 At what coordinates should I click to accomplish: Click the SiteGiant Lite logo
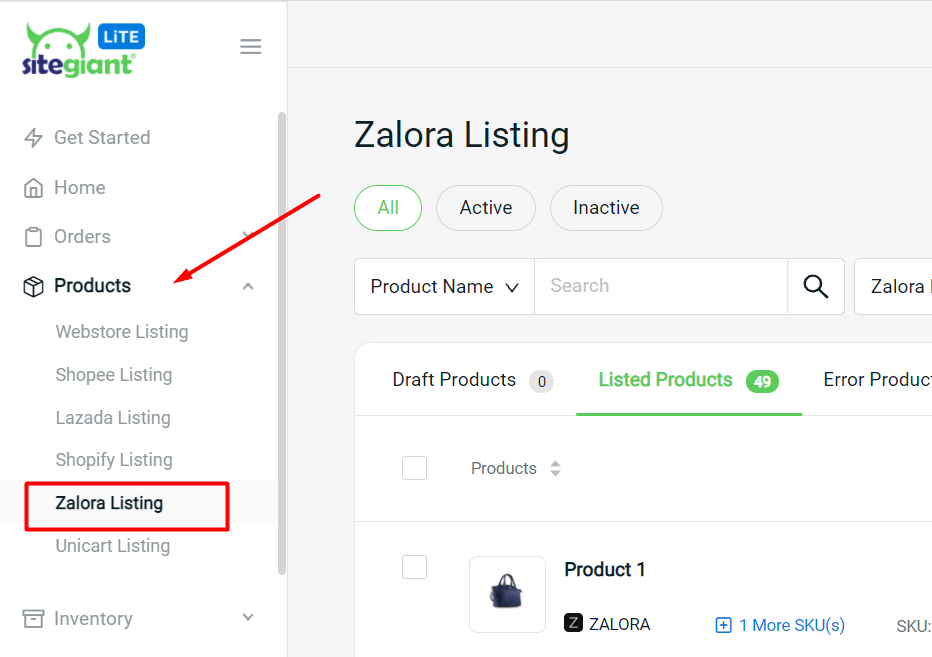pos(82,50)
